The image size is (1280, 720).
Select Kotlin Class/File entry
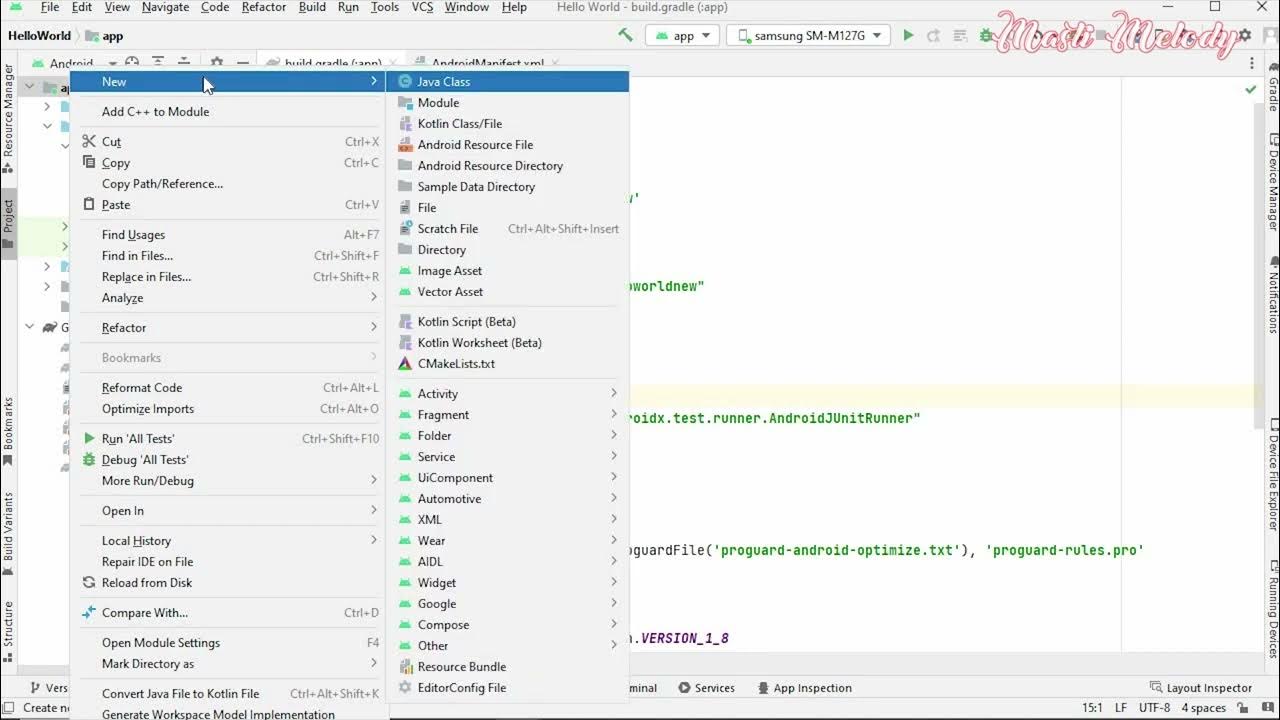point(507,124)
